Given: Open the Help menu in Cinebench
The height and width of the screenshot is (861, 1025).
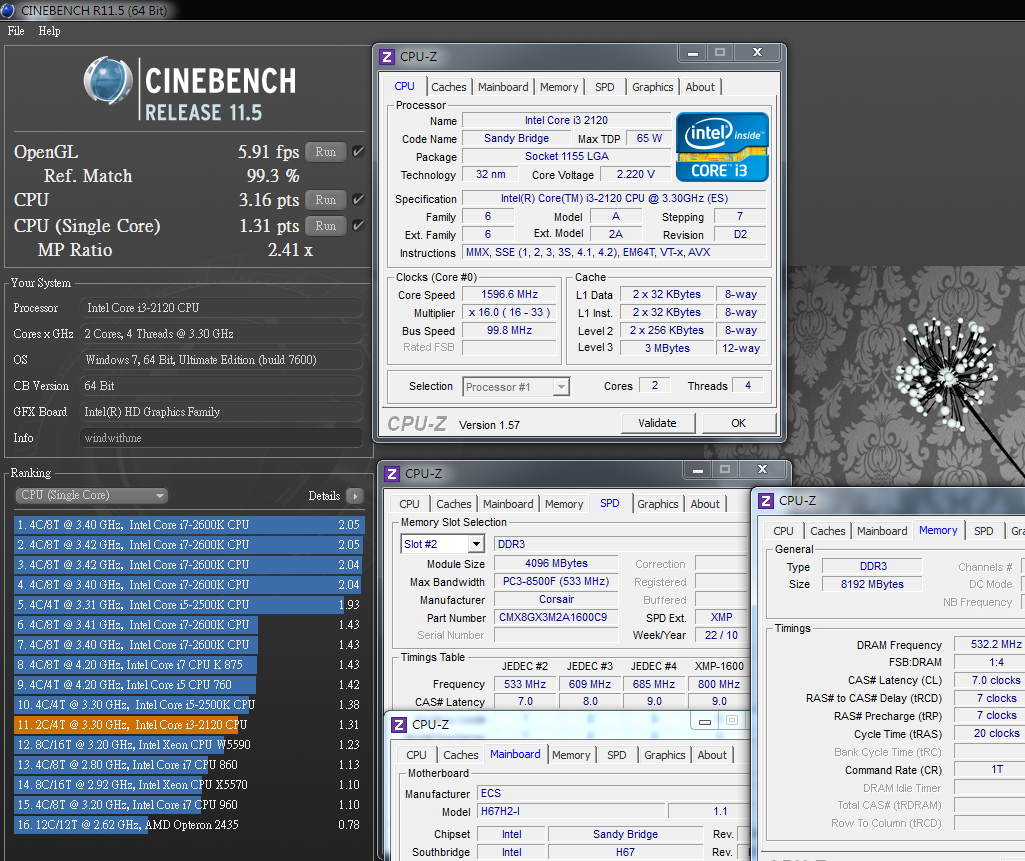Looking at the screenshot, I should pos(49,31).
